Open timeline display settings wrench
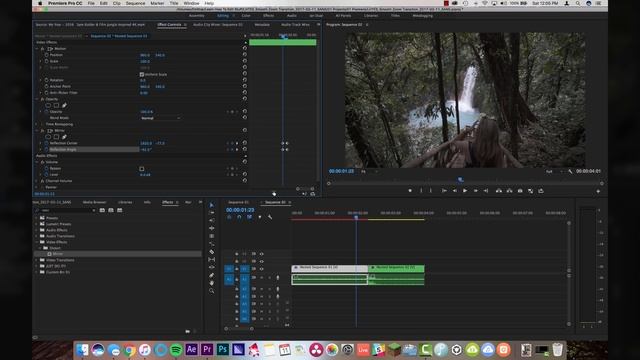 tap(270, 217)
